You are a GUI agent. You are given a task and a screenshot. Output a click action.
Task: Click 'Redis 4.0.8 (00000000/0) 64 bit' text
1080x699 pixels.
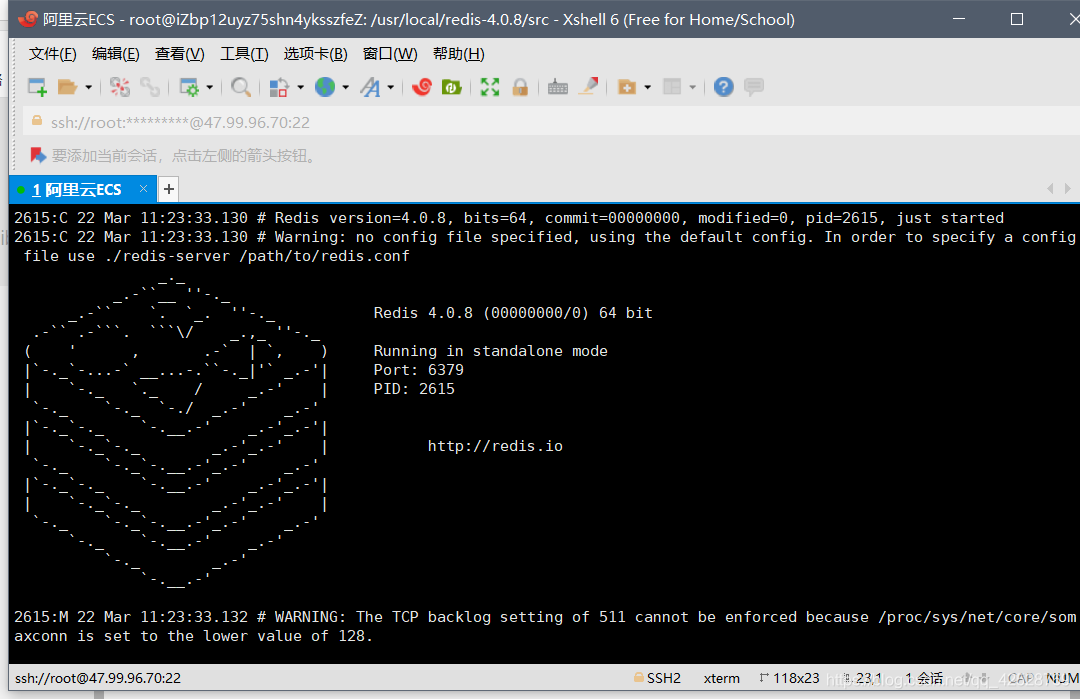tap(513, 313)
